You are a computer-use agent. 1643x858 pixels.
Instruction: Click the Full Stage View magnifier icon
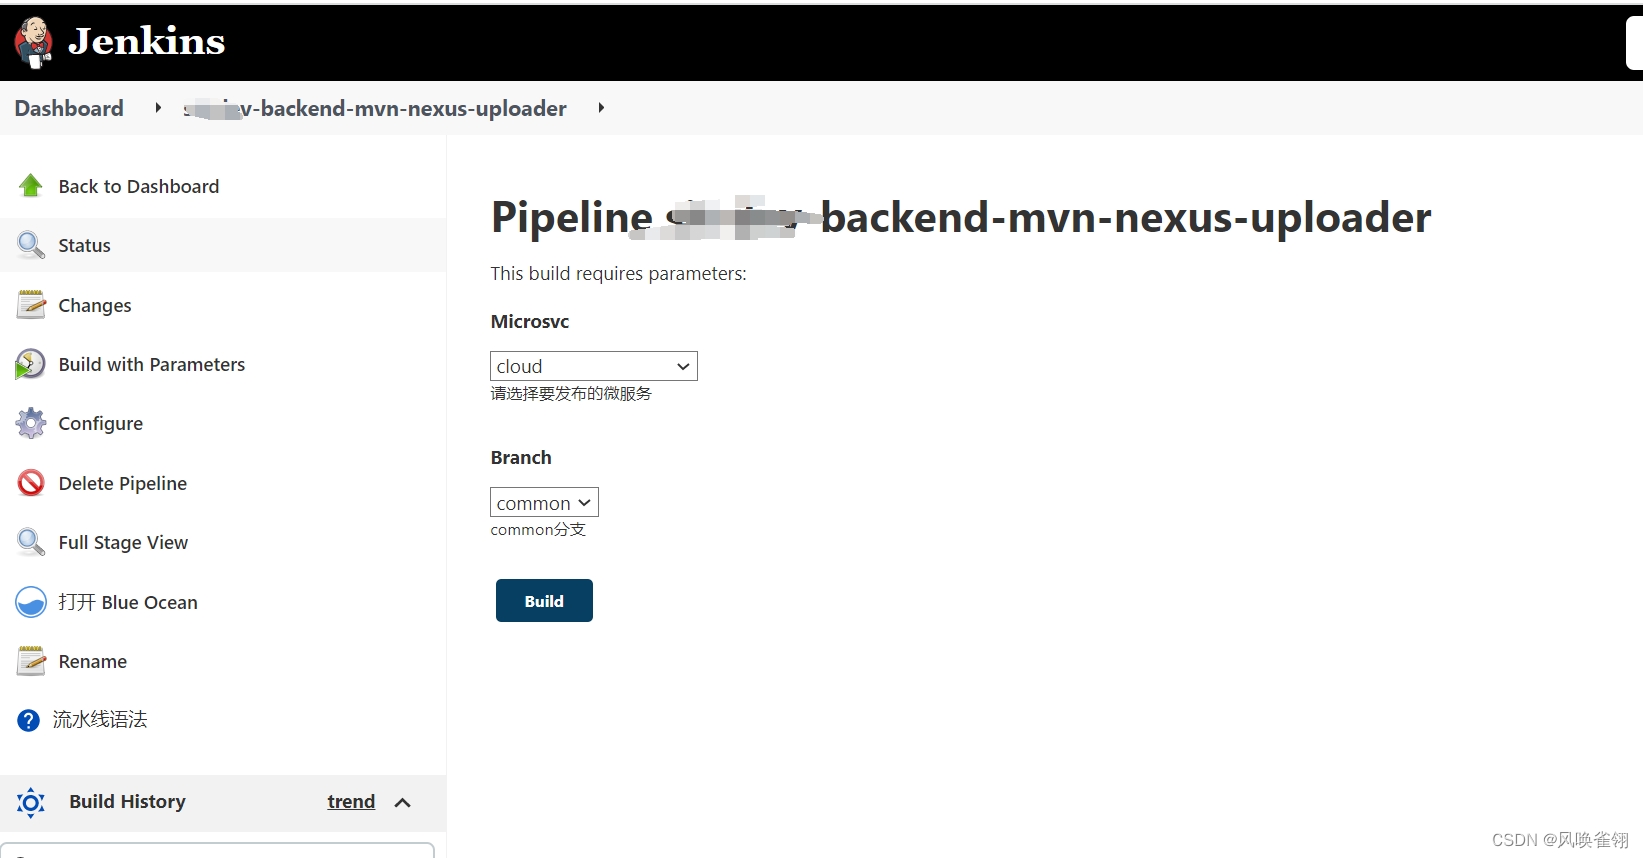pos(30,542)
